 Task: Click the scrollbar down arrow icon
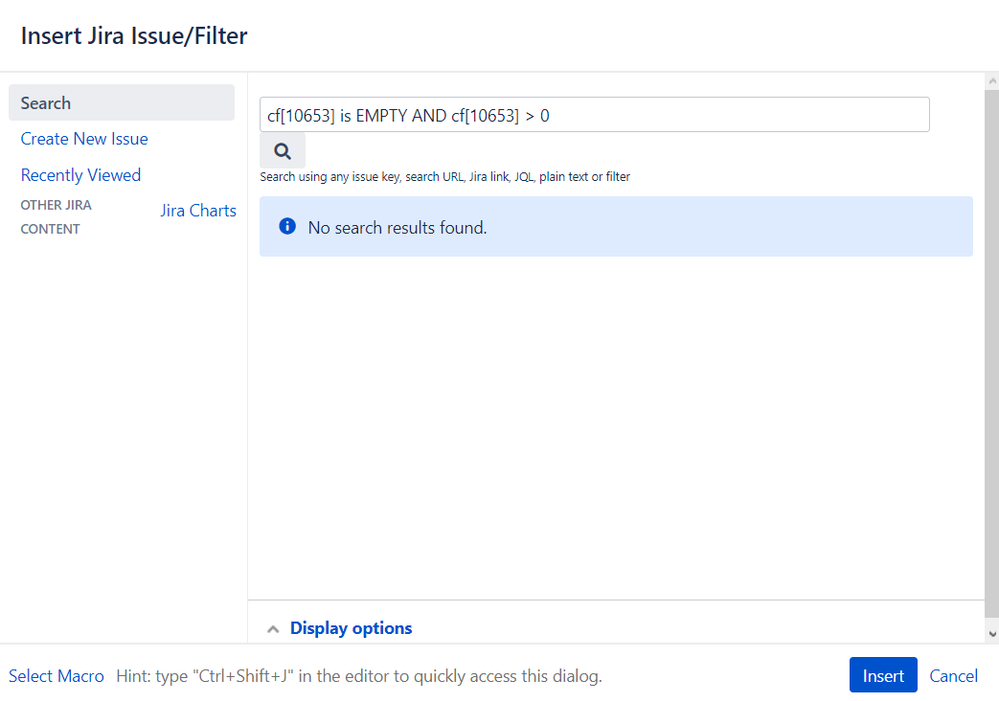[x=991, y=634]
